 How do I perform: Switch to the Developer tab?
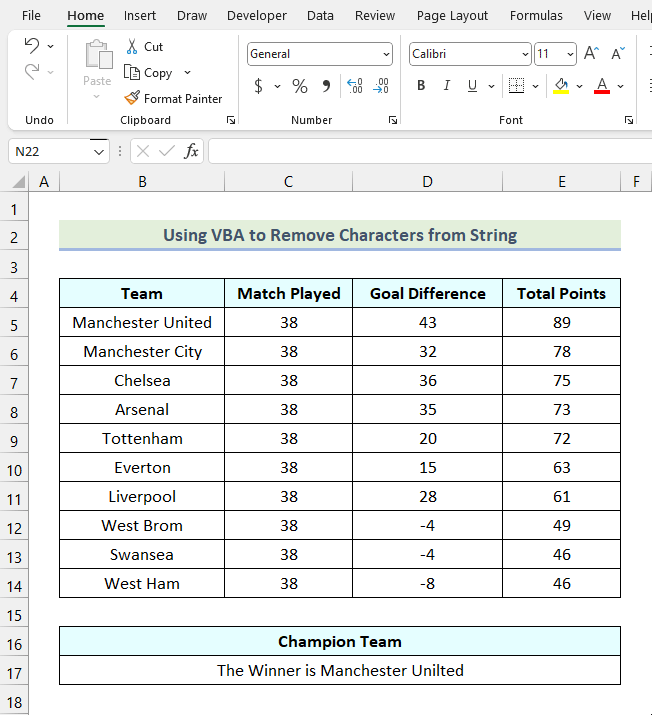pos(257,16)
